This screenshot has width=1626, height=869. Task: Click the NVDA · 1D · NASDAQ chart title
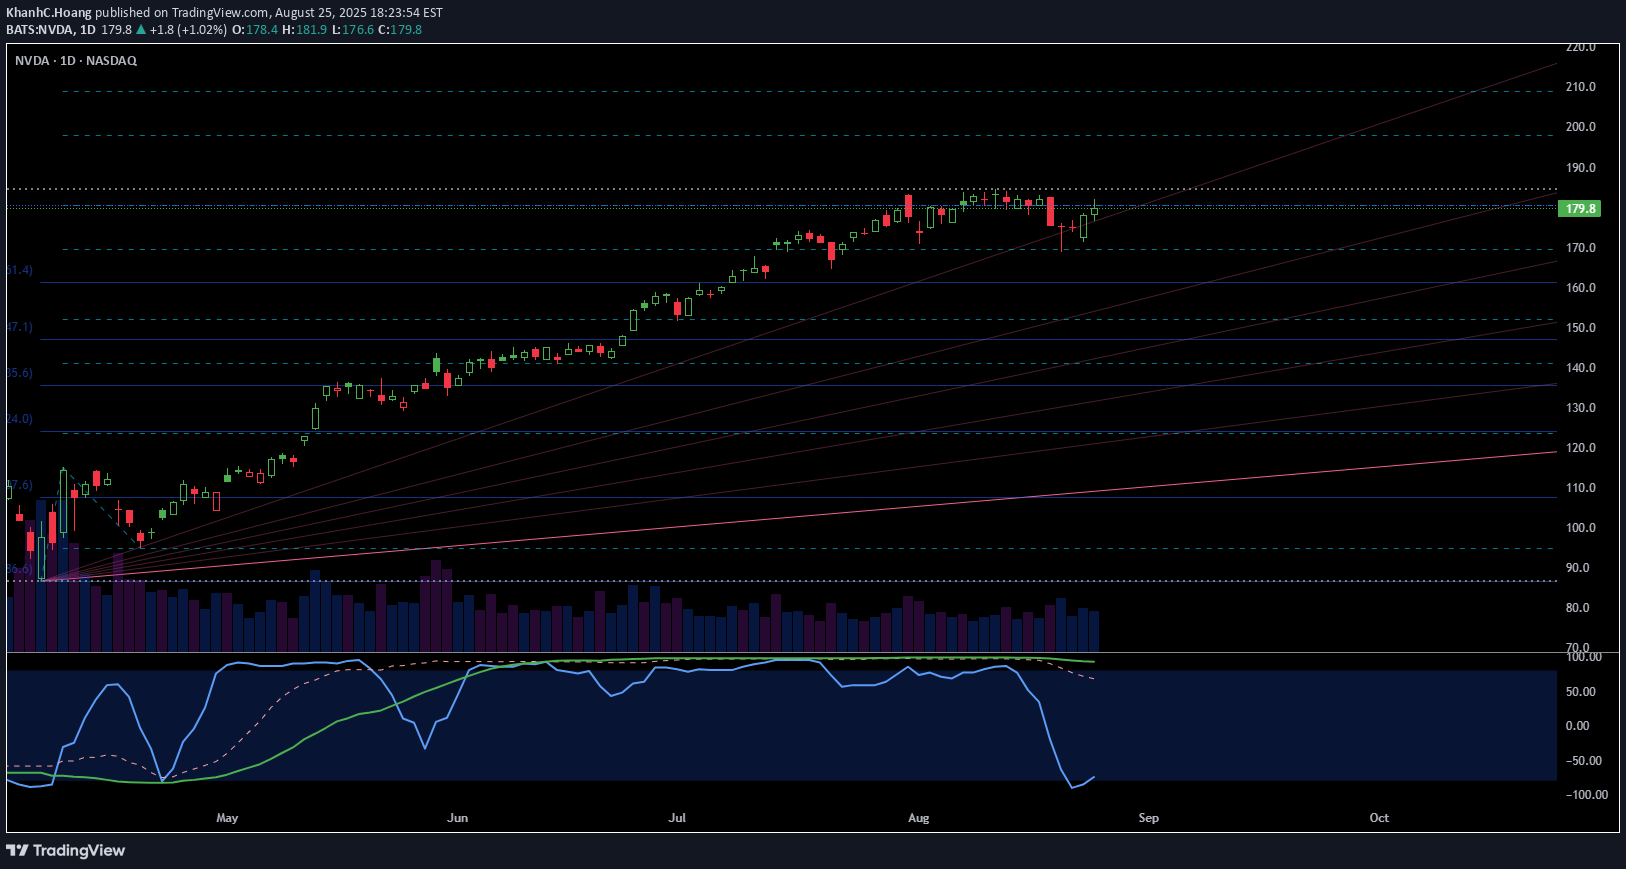(76, 61)
